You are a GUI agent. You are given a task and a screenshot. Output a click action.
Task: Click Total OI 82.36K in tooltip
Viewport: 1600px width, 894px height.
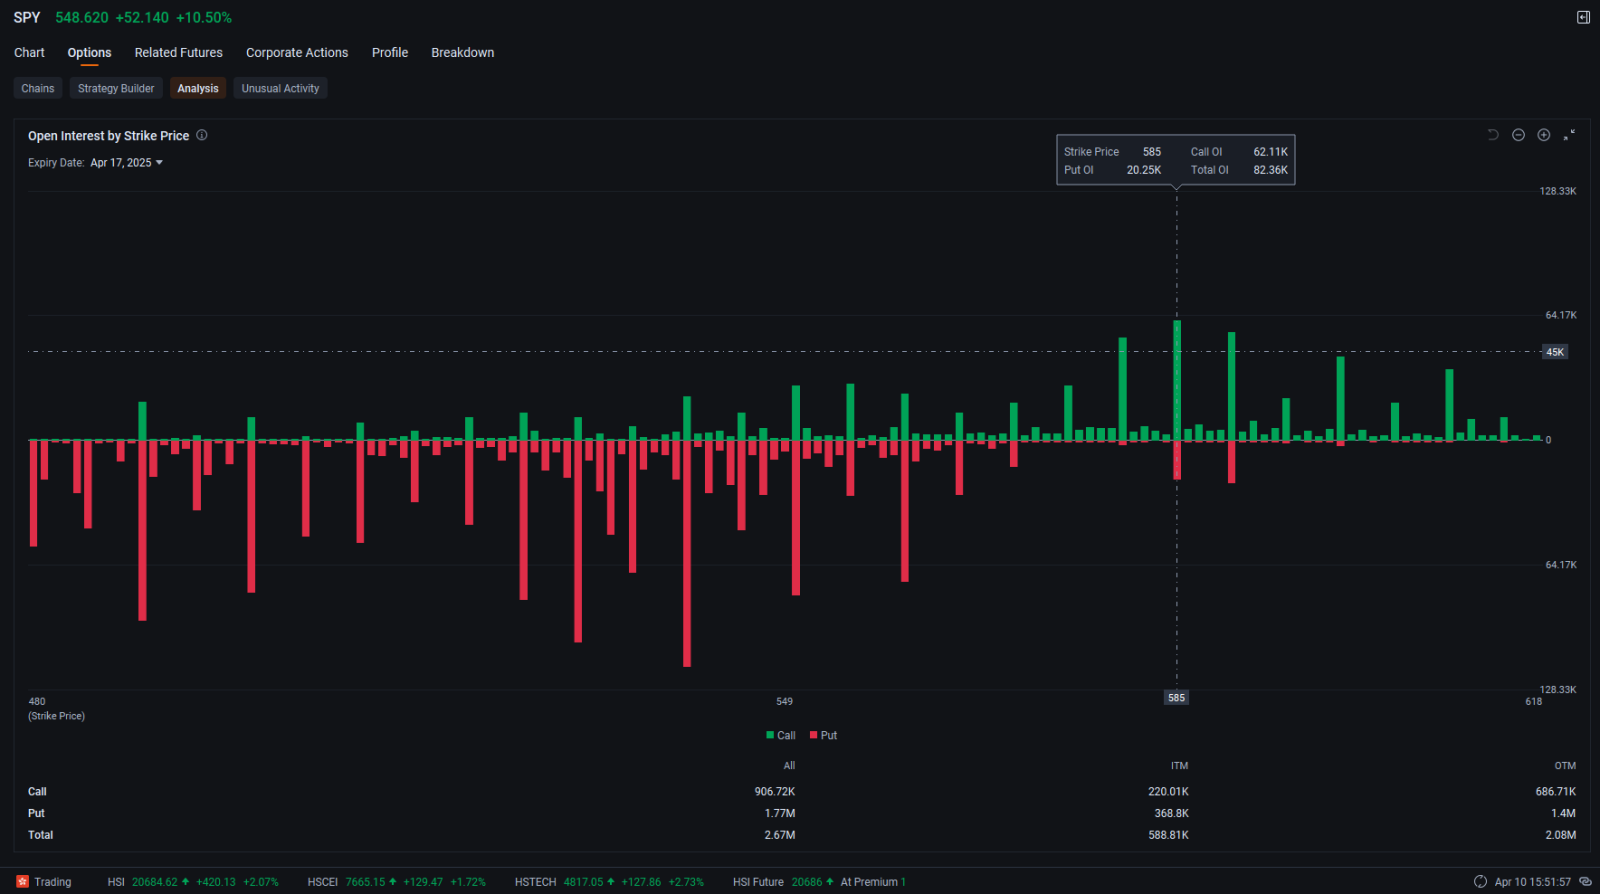[x=1239, y=170]
